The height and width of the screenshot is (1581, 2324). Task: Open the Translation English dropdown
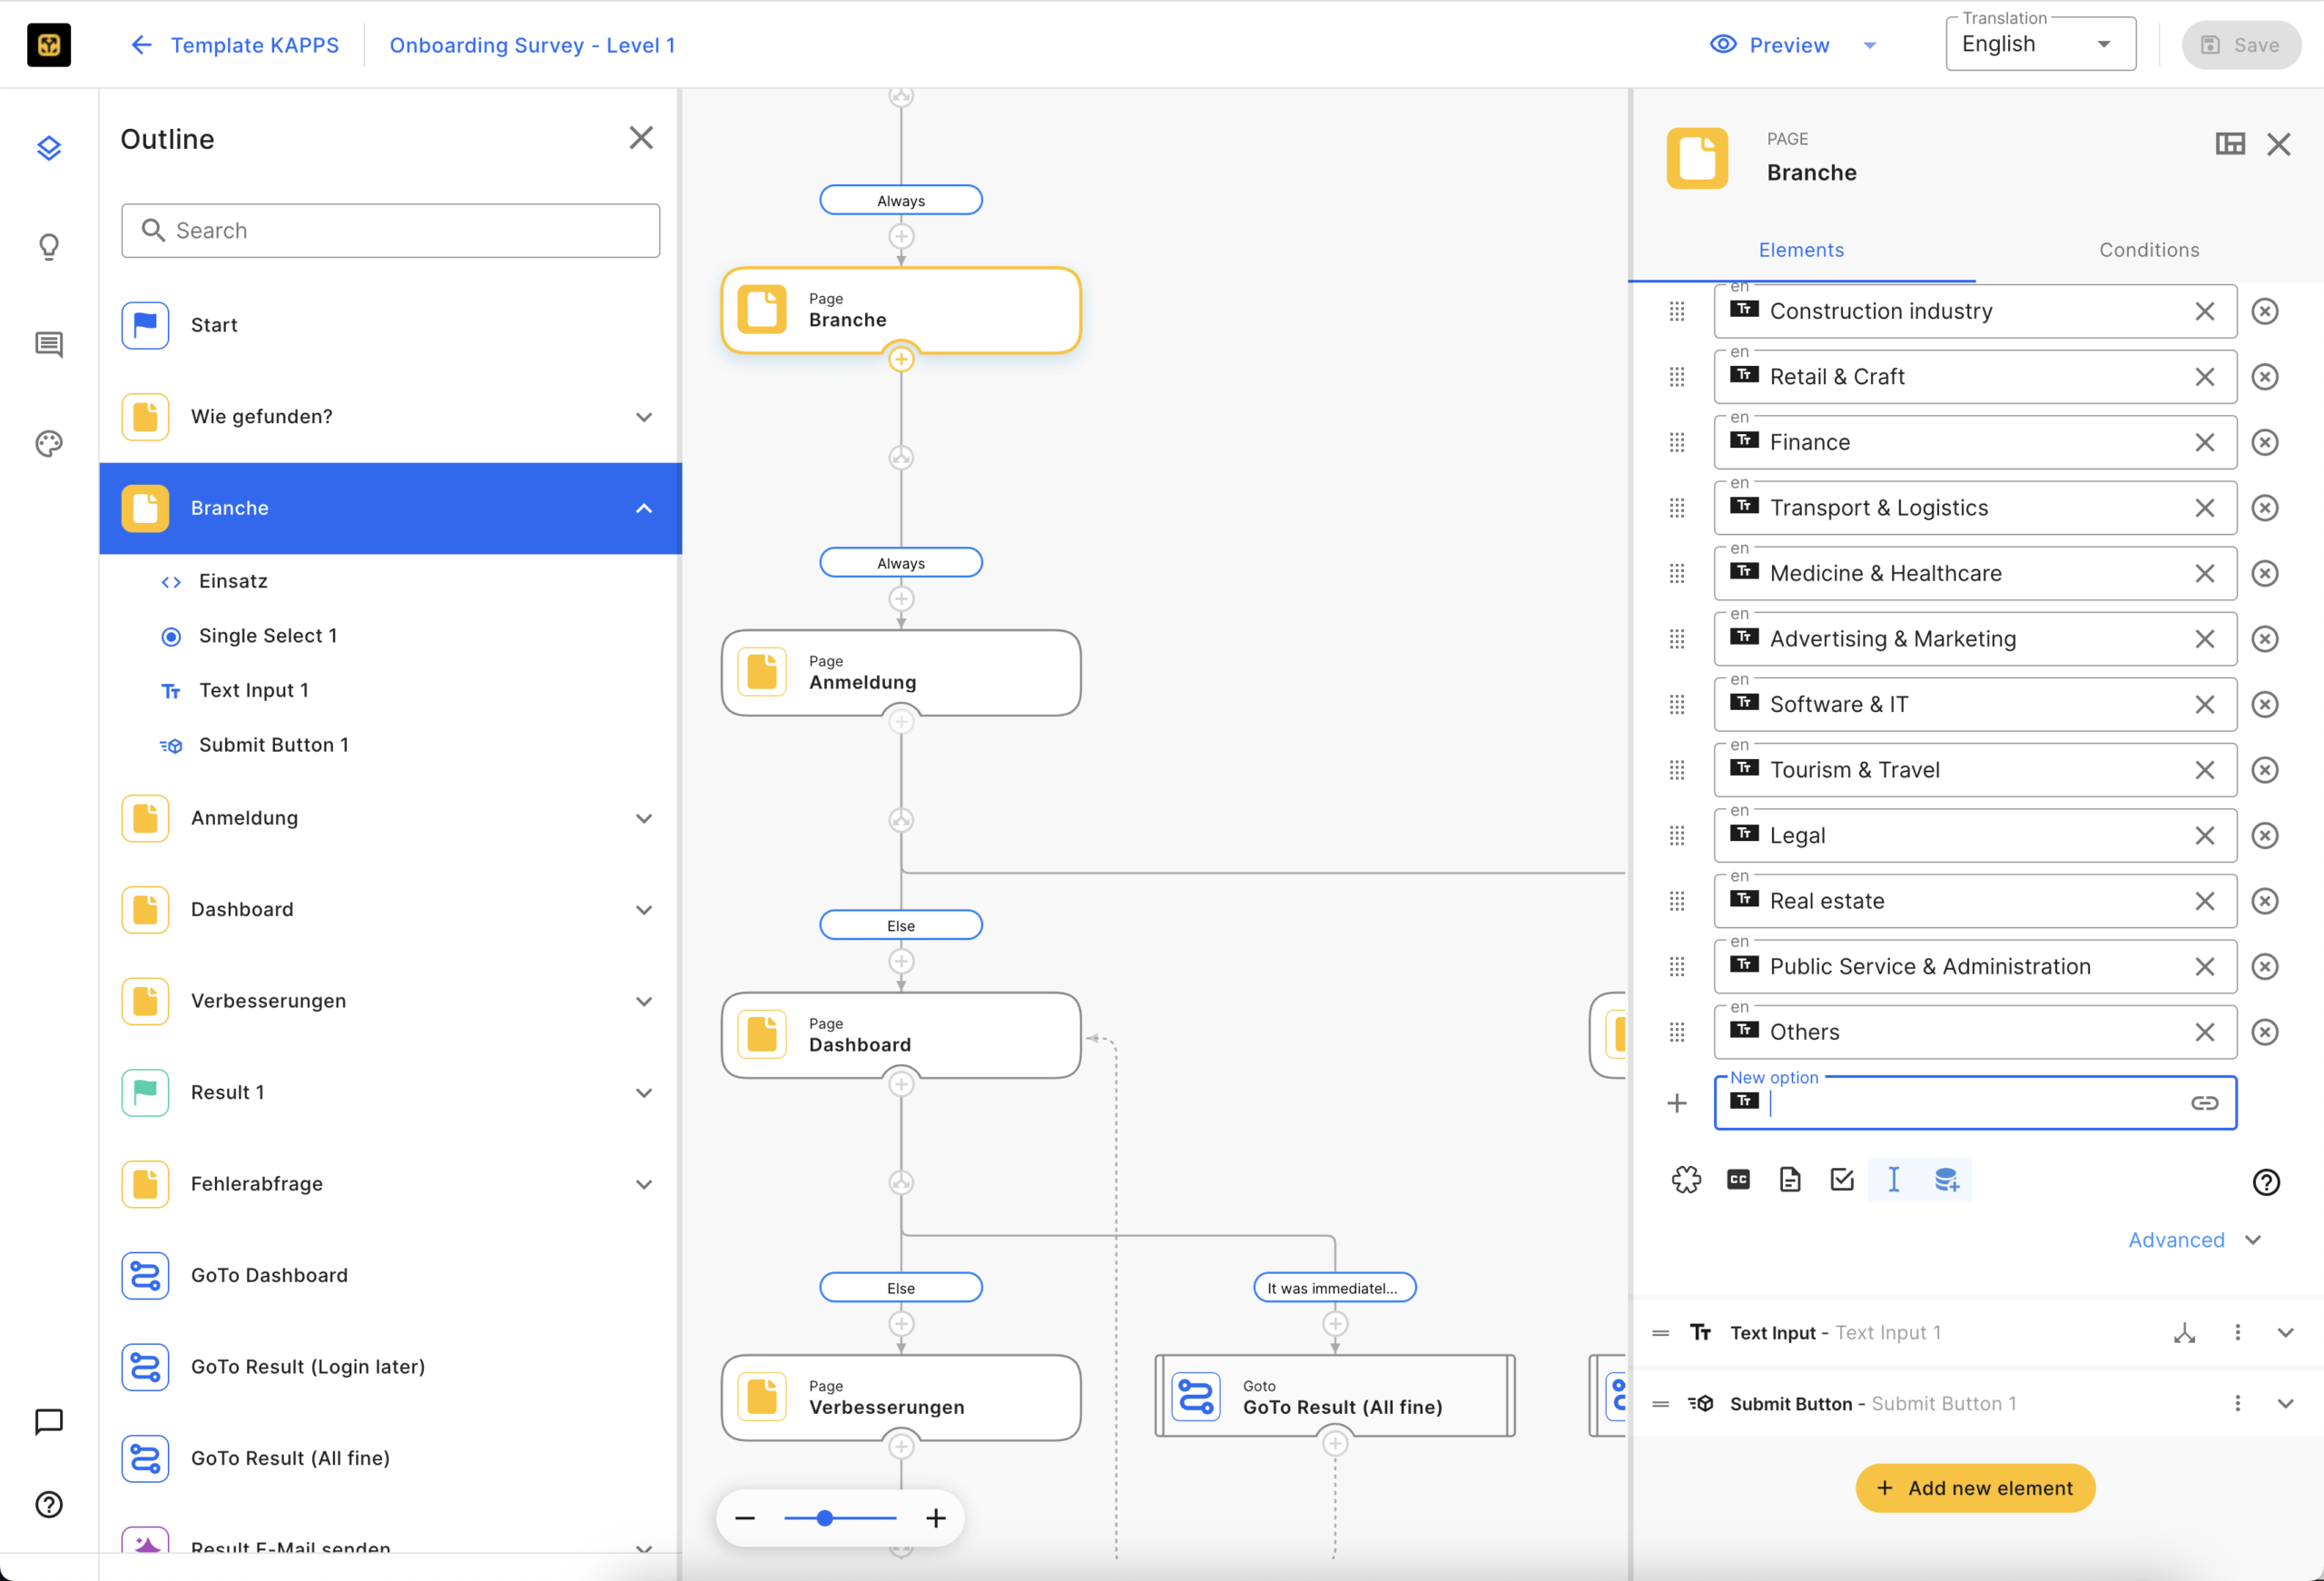point(2039,45)
